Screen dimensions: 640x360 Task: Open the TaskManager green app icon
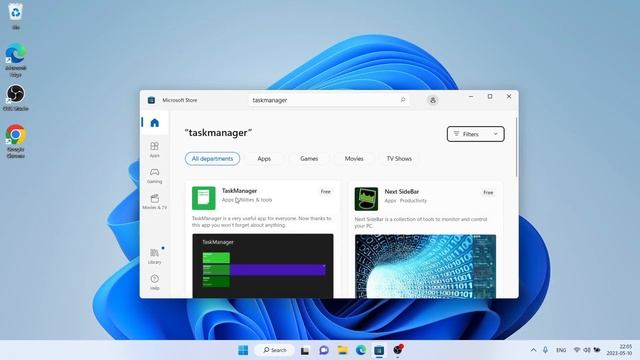(204, 198)
